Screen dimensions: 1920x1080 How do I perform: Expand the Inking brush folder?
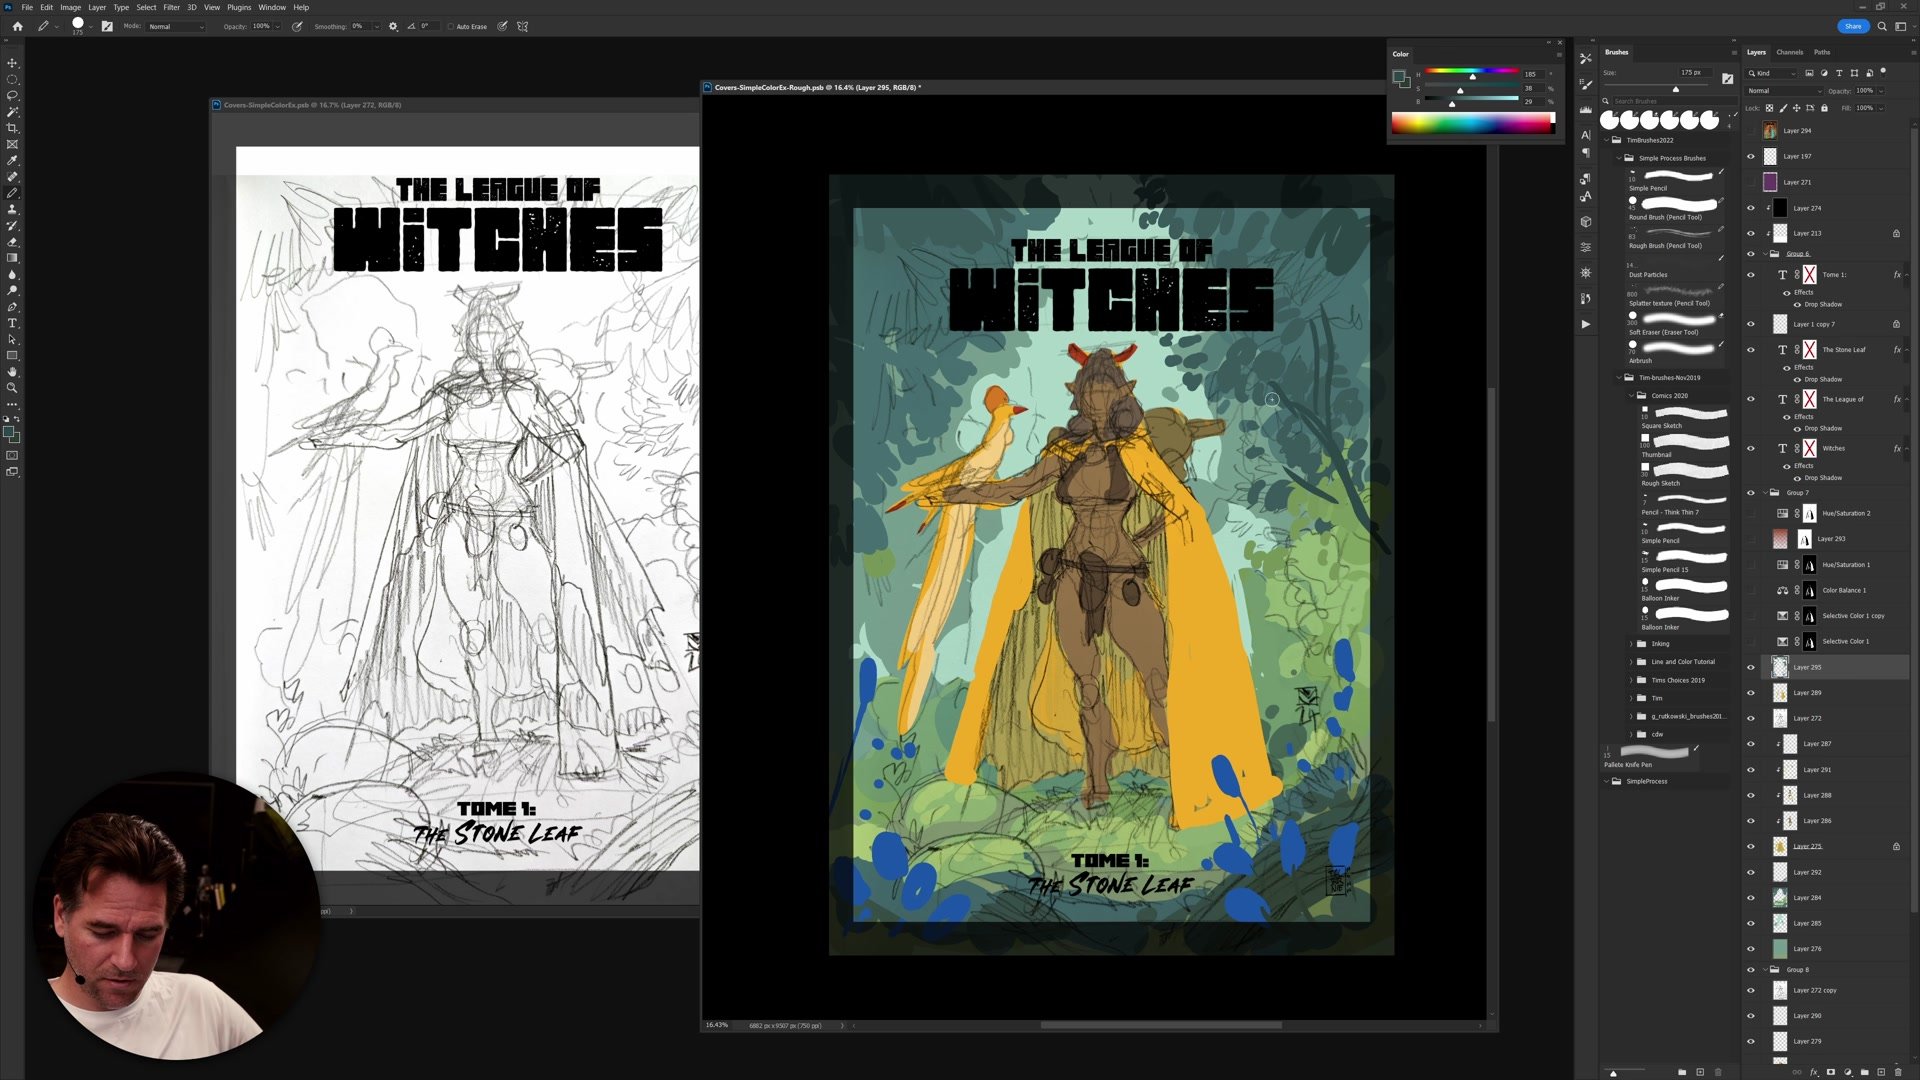point(1631,644)
